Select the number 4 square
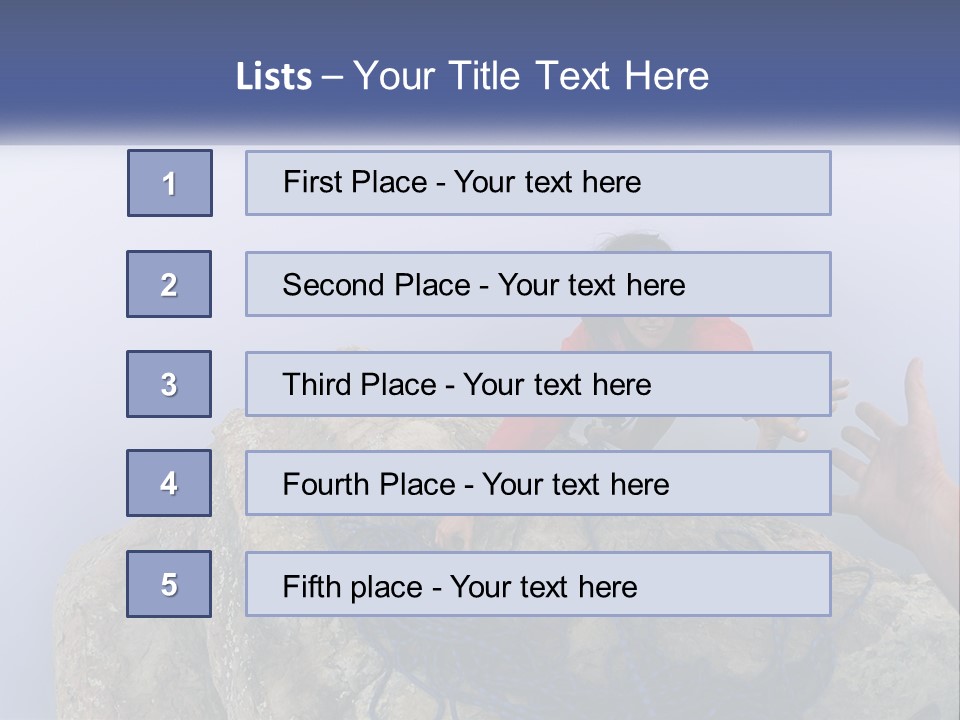Image resolution: width=960 pixels, height=720 pixels. 169,483
